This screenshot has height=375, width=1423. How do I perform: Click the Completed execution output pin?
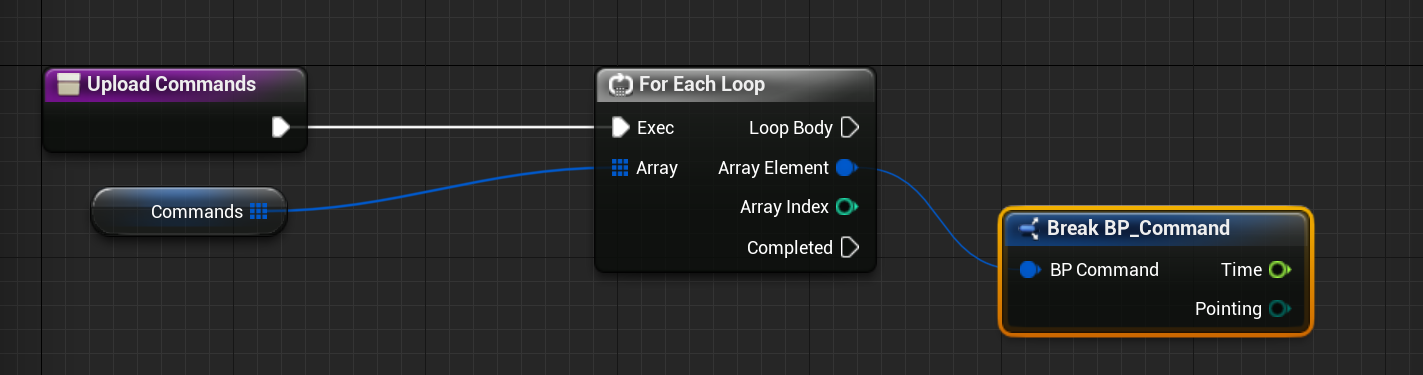(x=850, y=247)
